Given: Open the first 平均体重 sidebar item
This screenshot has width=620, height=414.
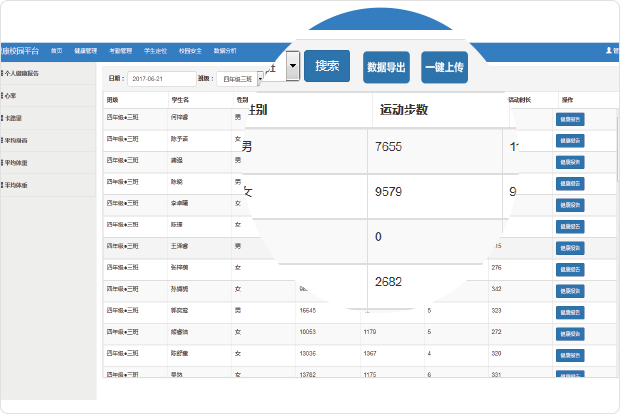Looking at the screenshot, I should [x=16, y=163].
